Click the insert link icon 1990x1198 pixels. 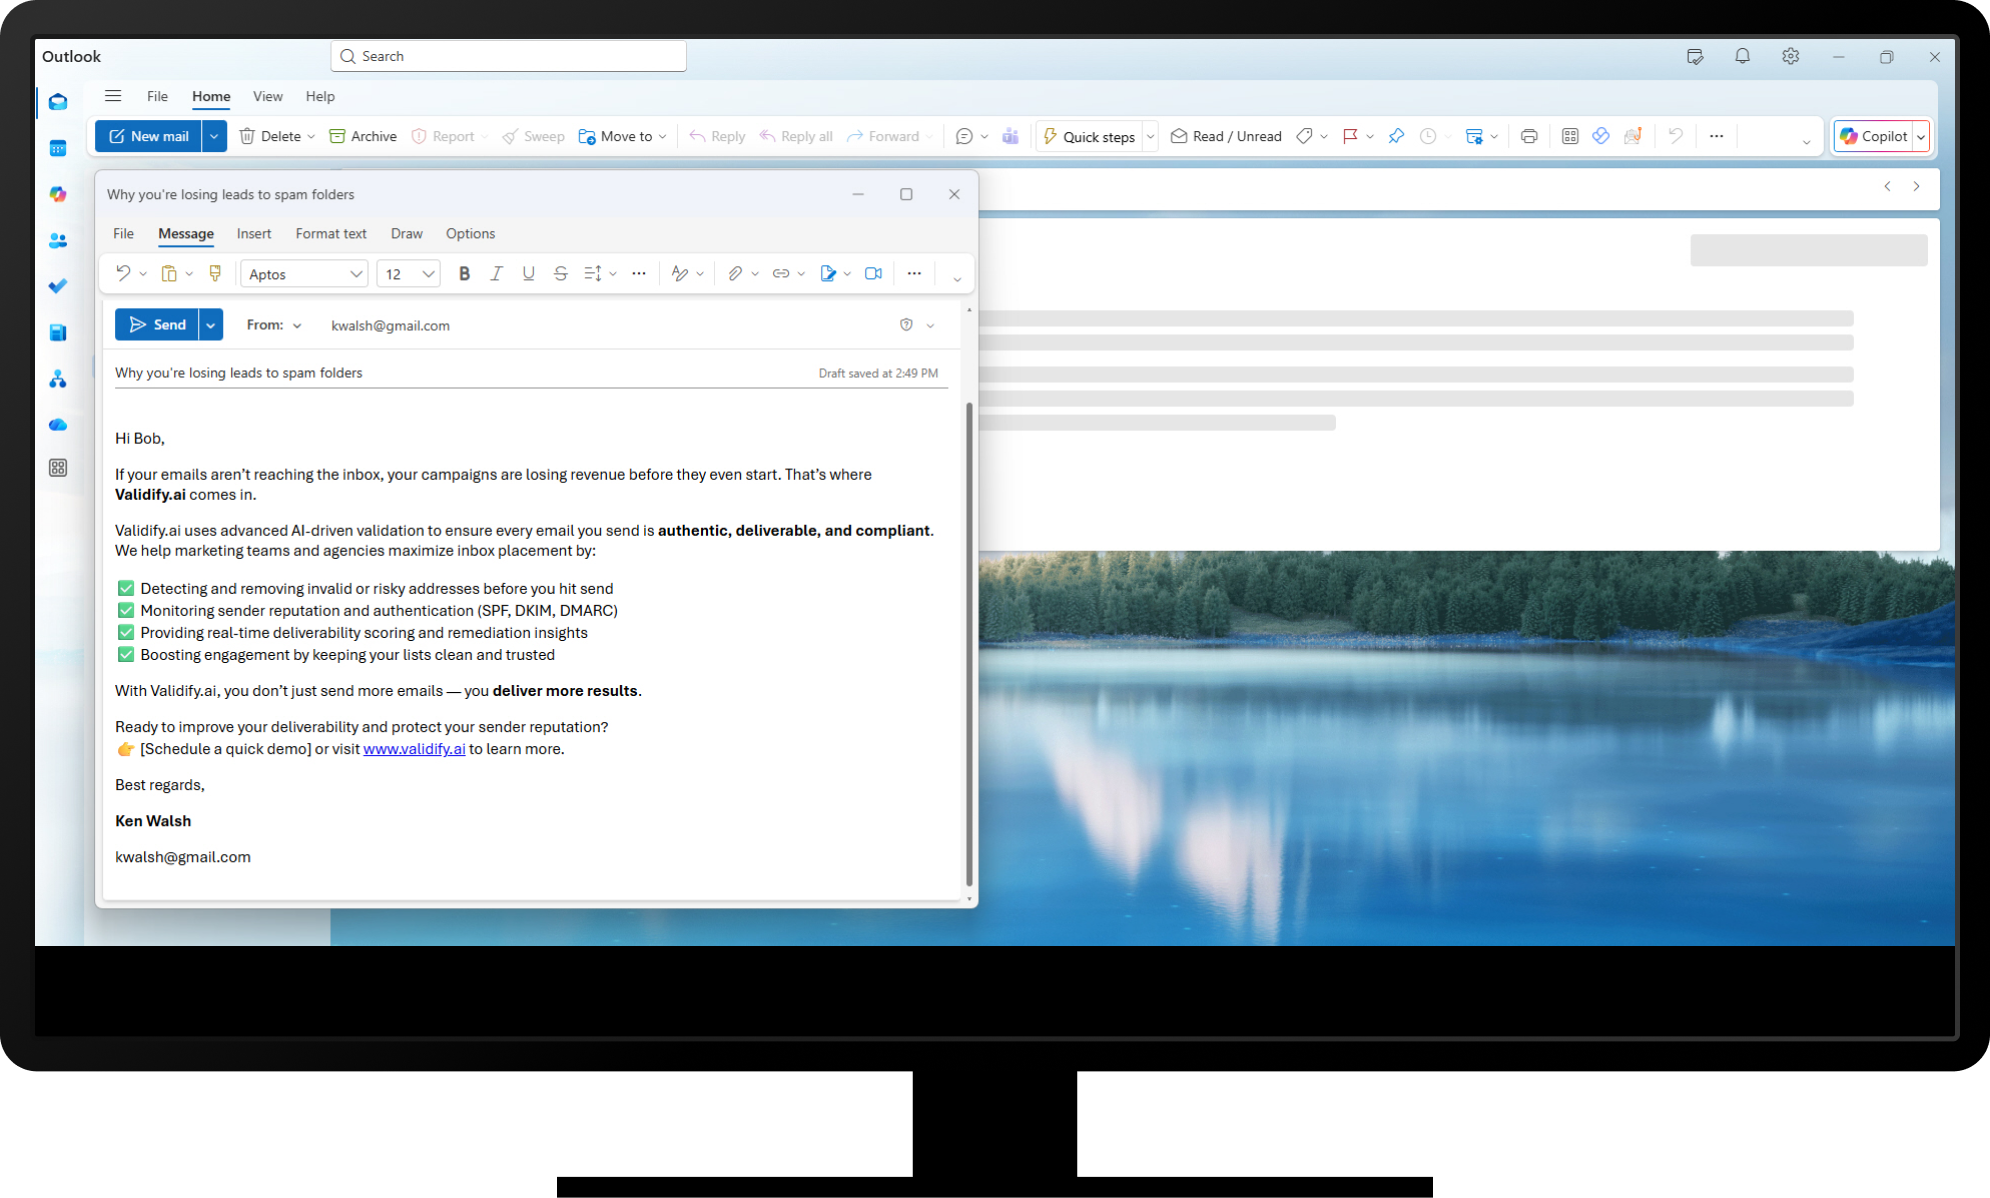point(781,273)
